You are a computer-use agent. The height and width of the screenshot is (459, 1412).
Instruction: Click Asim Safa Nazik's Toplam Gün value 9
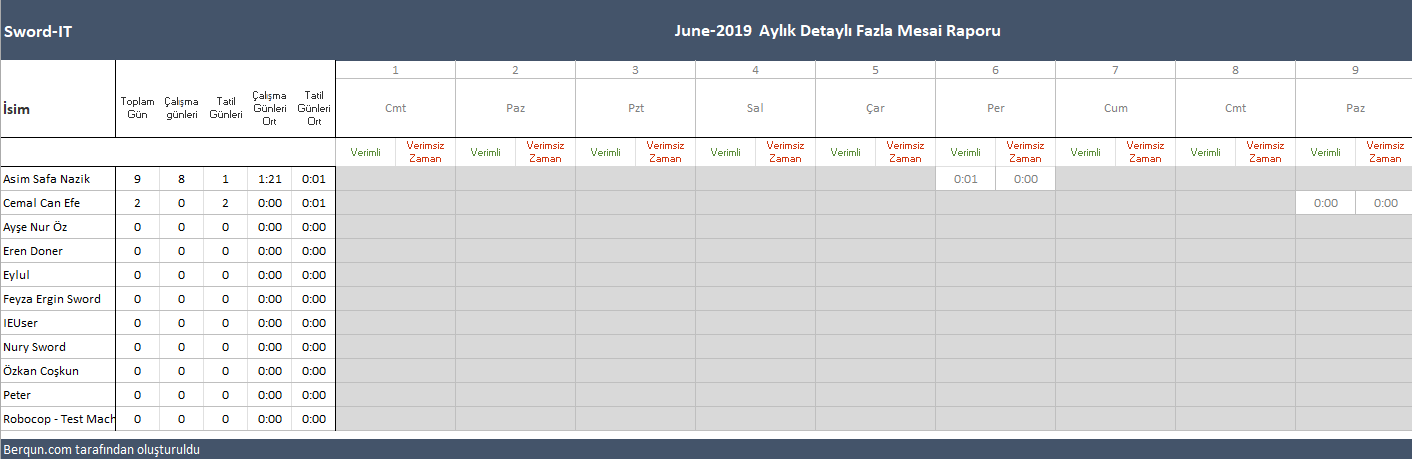coord(137,179)
